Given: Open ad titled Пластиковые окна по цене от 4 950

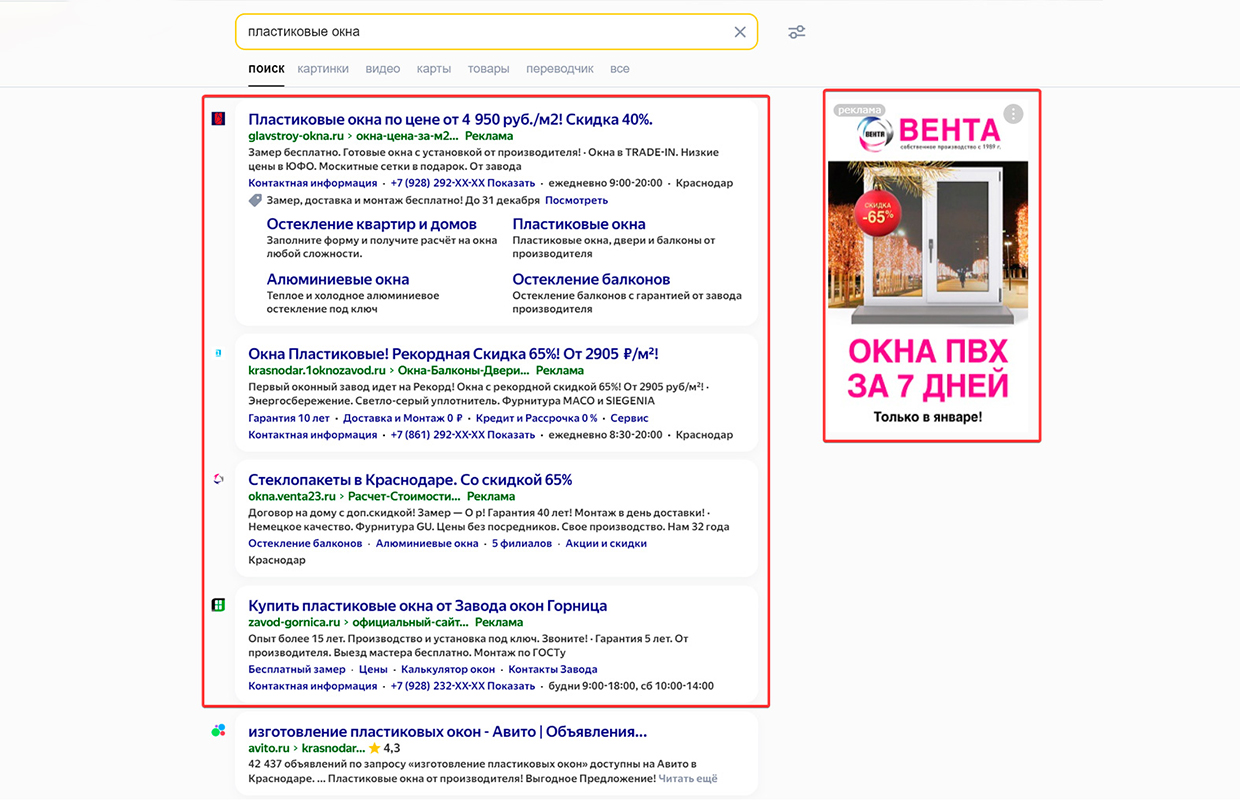Looking at the screenshot, I should (450, 119).
